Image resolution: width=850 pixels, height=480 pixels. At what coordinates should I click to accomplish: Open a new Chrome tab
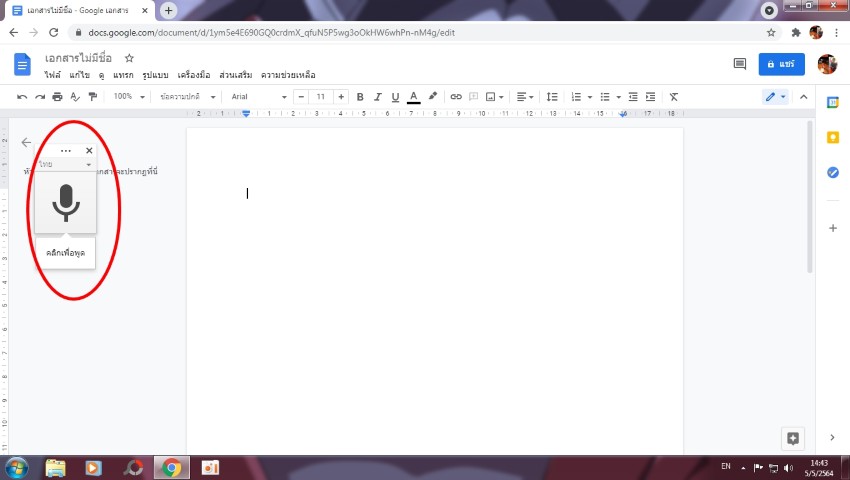click(x=168, y=10)
